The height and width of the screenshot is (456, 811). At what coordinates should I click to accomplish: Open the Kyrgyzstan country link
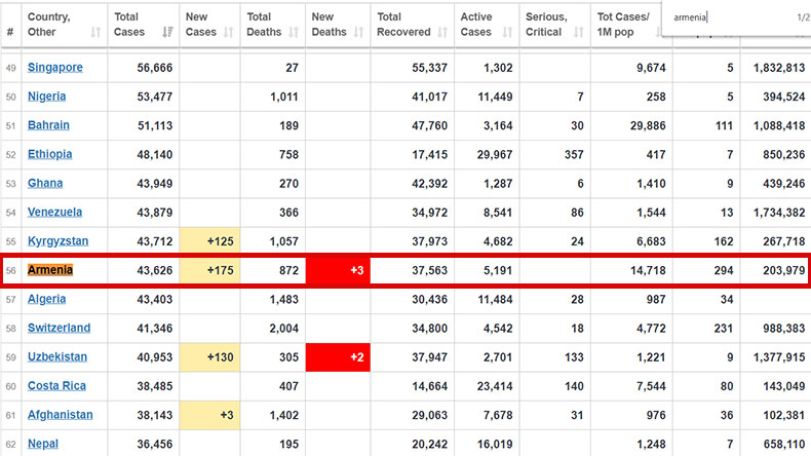click(x=58, y=241)
